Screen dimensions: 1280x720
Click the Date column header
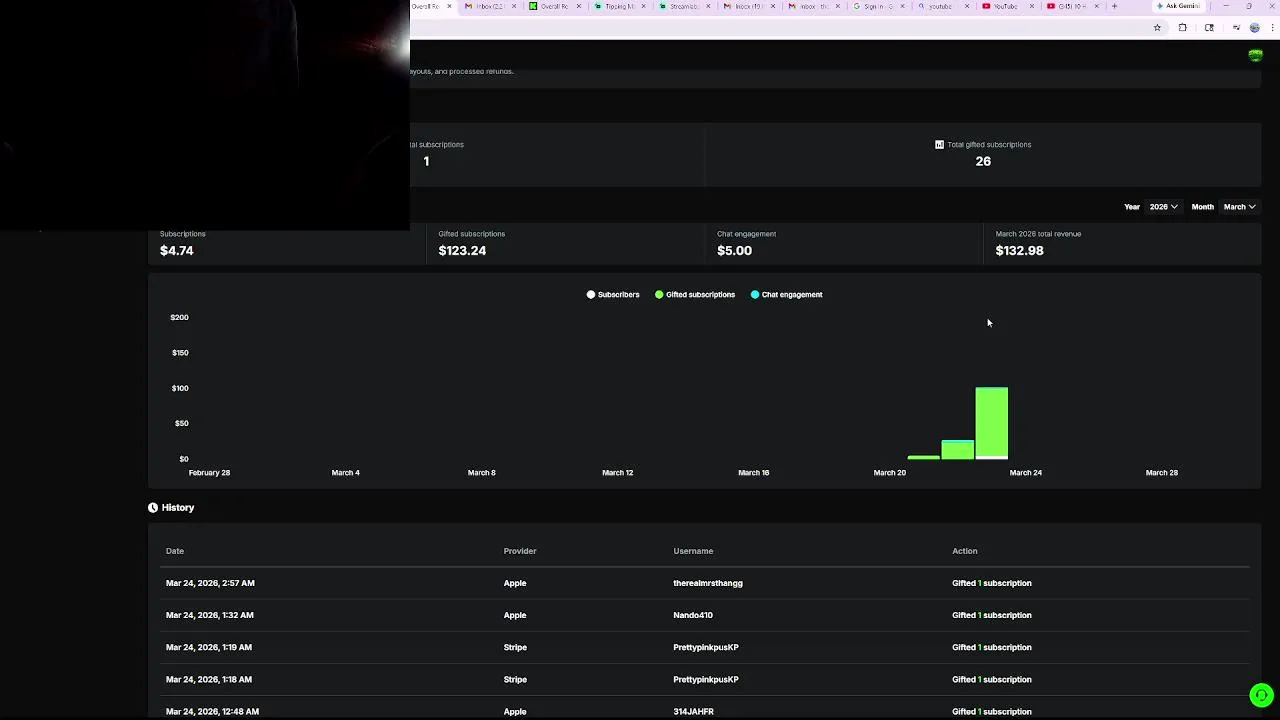[175, 551]
